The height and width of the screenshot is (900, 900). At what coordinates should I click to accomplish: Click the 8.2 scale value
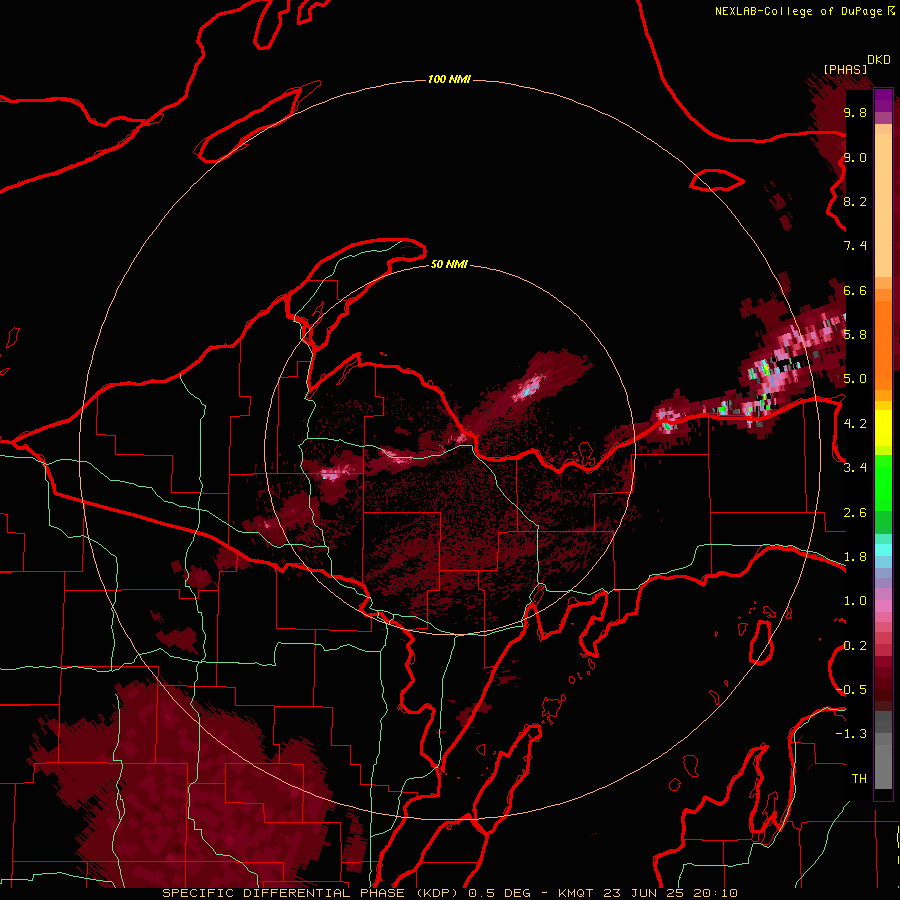855,201
